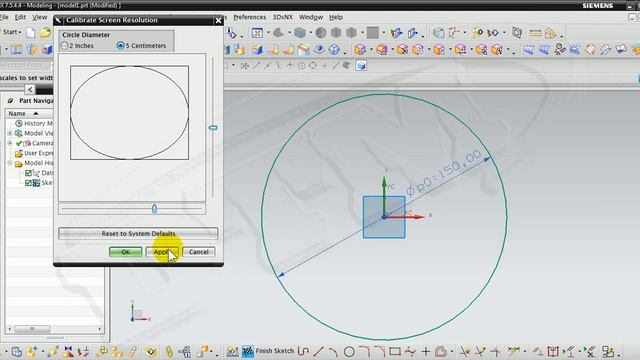Open the Start dropdown
This screenshot has width=640, height=360.
click(x=12, y=32)
